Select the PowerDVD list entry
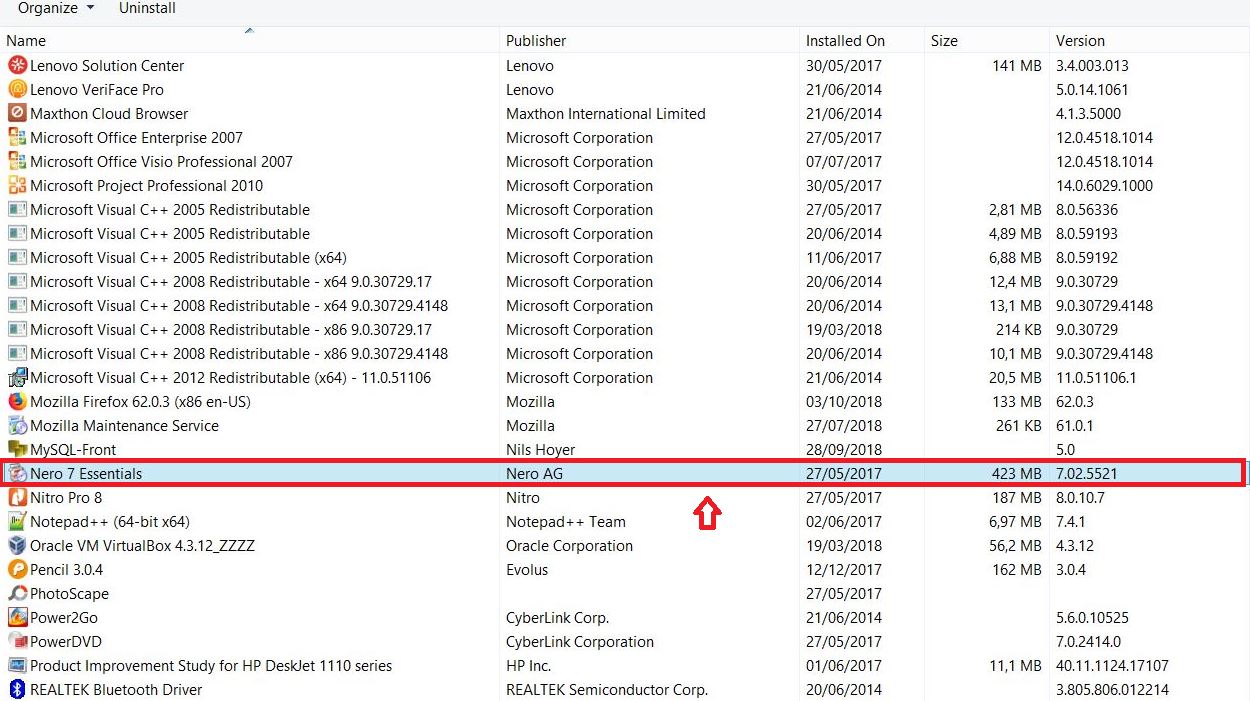The width and height of the screenshot is (1250, 701). pos(66,642)
